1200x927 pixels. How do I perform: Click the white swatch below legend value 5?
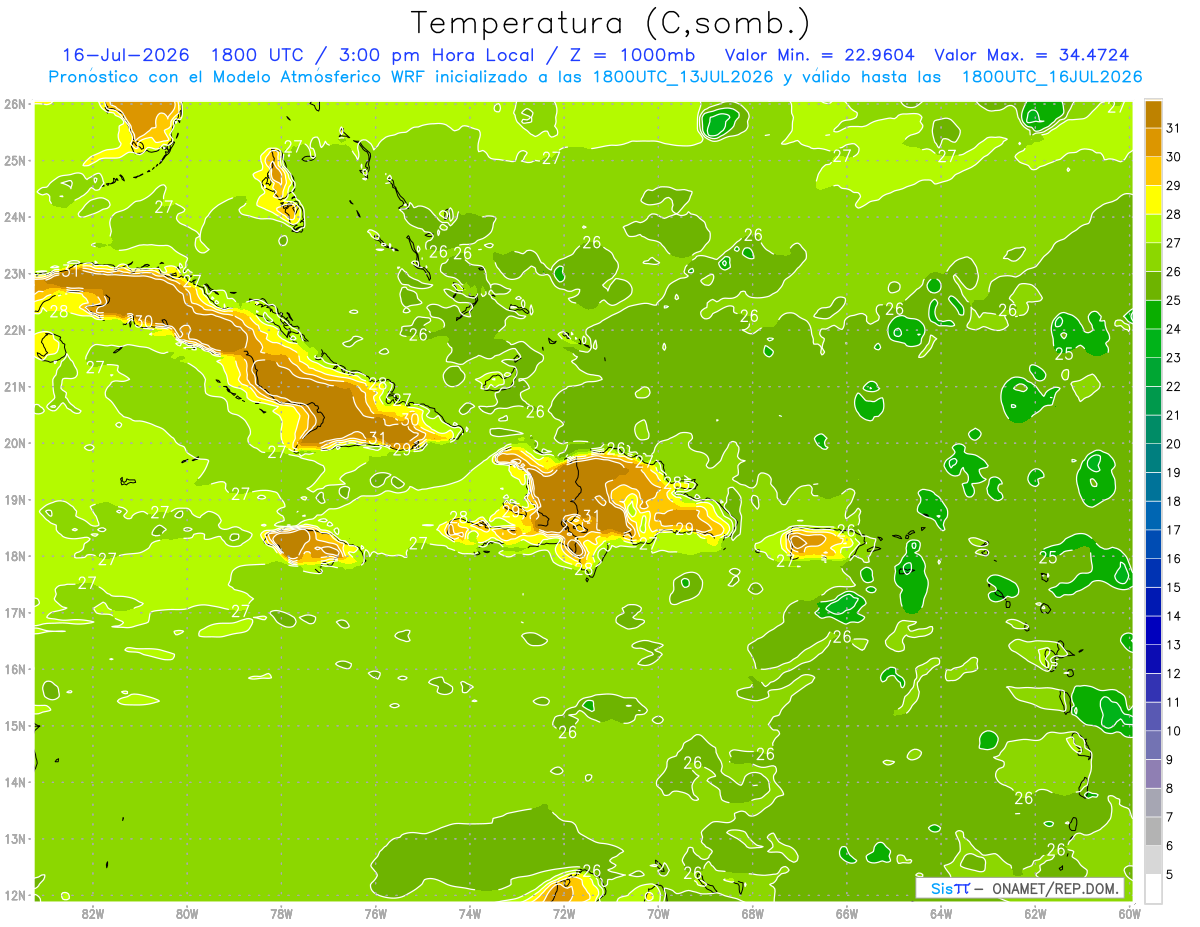(1153, 888)
